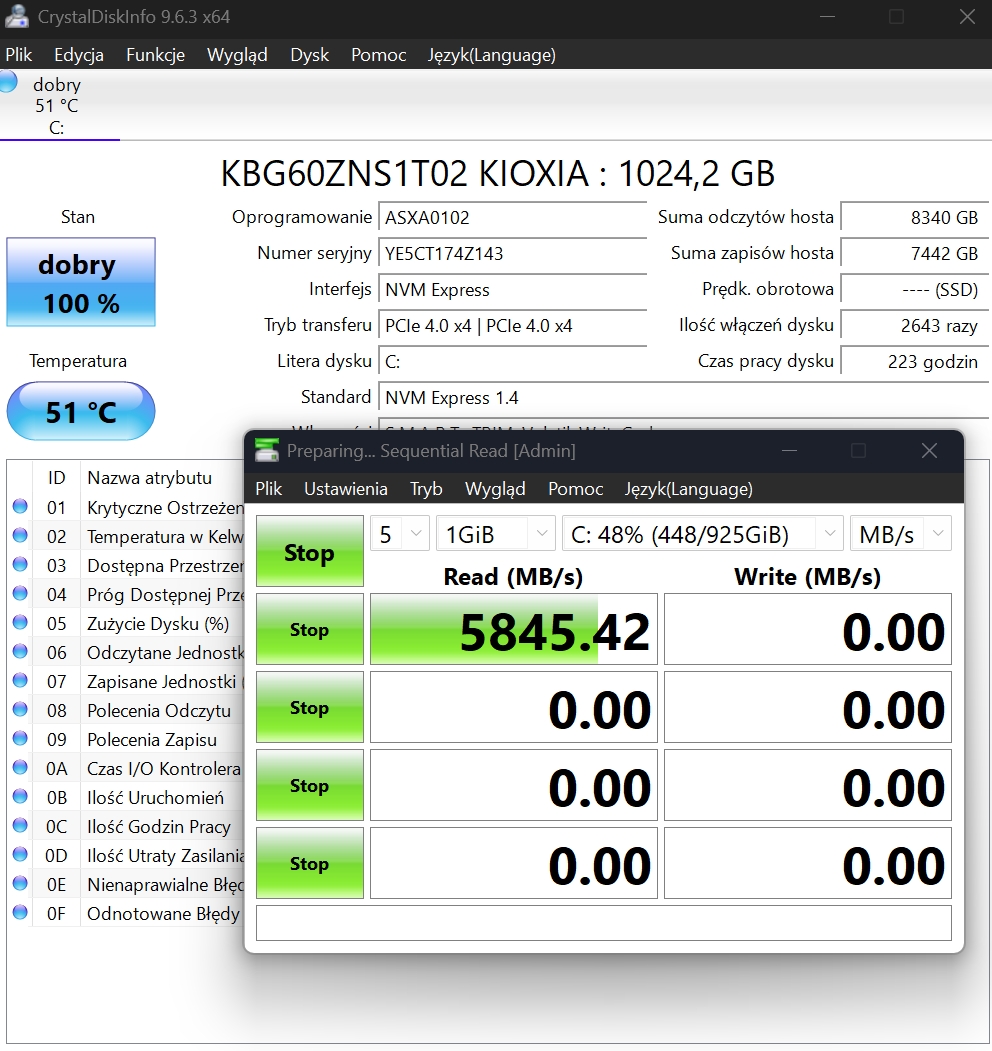Screen dimensions: 992x1051
Task: Click the status dot for attribute 0F
Action: coord(19,913)
